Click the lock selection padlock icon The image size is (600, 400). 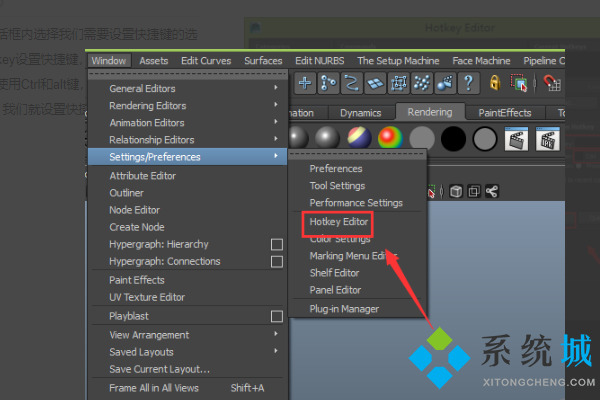coord(493,84)
